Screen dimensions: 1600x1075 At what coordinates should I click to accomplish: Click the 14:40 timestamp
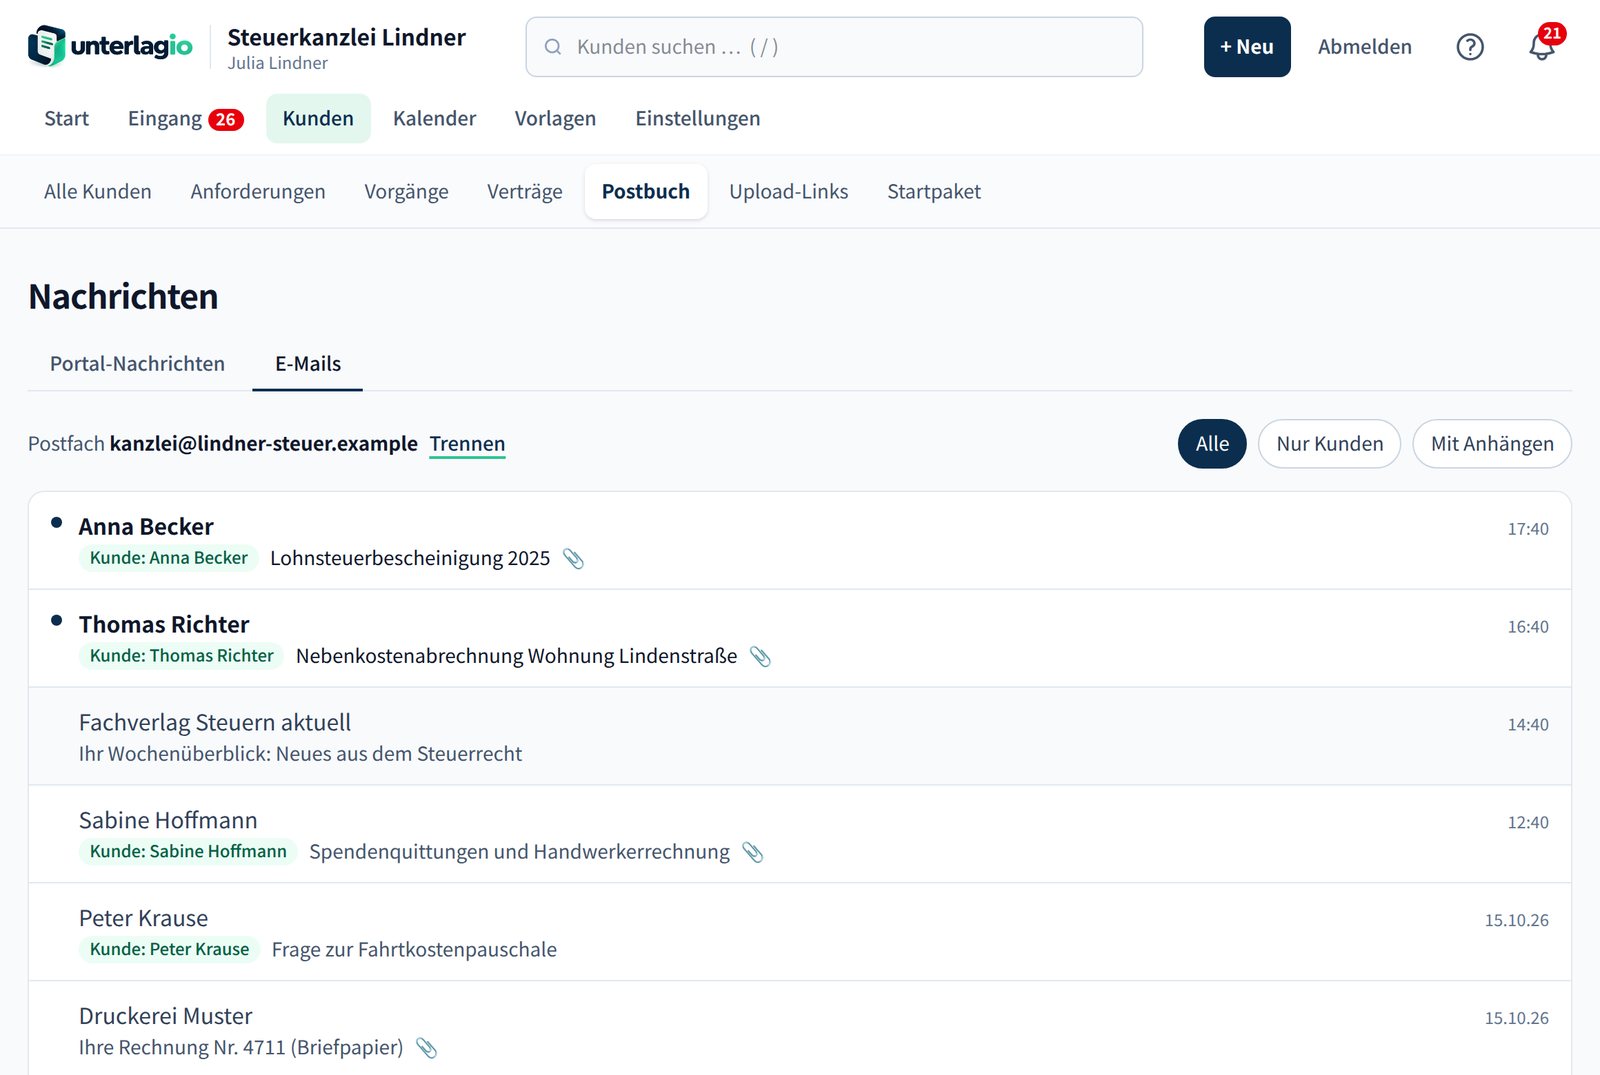[1528, 725]
